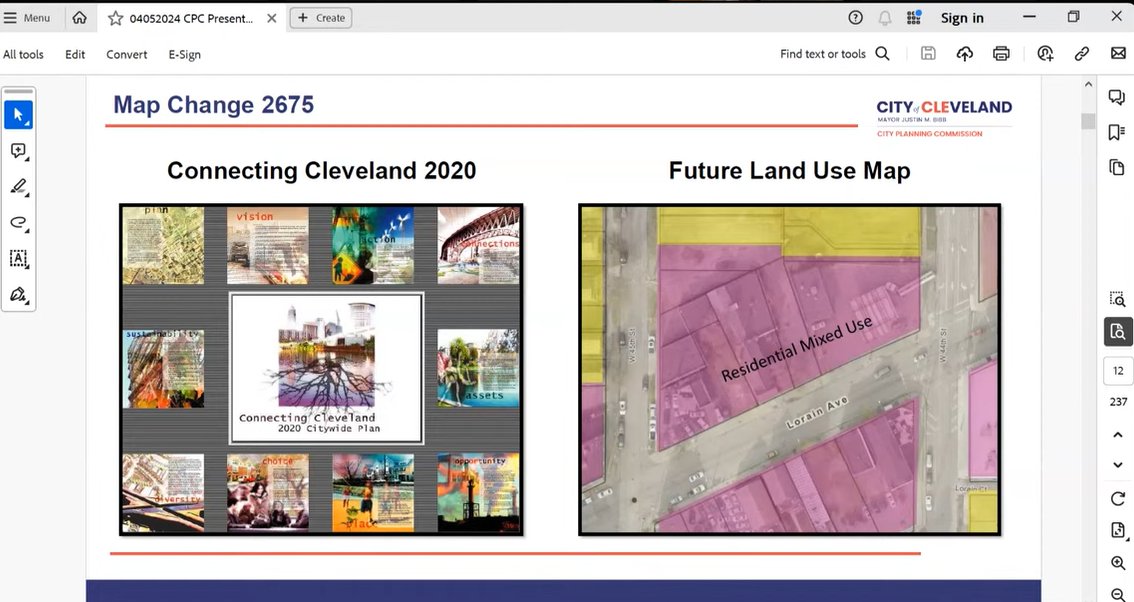This screenshot has height=602, width=1134.
Task: Click the City of Cleveland logo
Action: (x=944, y=118)
